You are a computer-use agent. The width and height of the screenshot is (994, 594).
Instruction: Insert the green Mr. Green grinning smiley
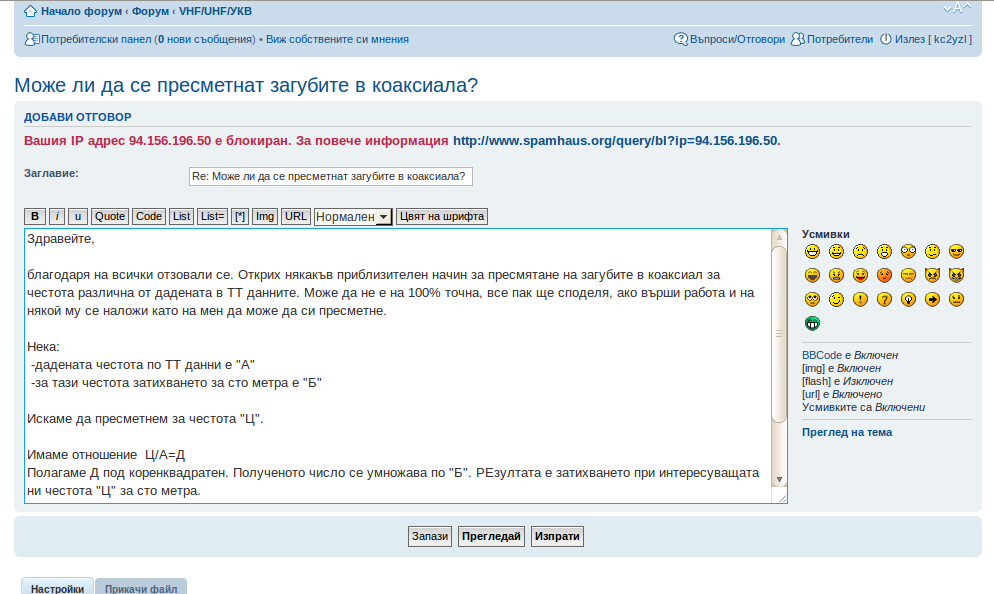(812, 323)
